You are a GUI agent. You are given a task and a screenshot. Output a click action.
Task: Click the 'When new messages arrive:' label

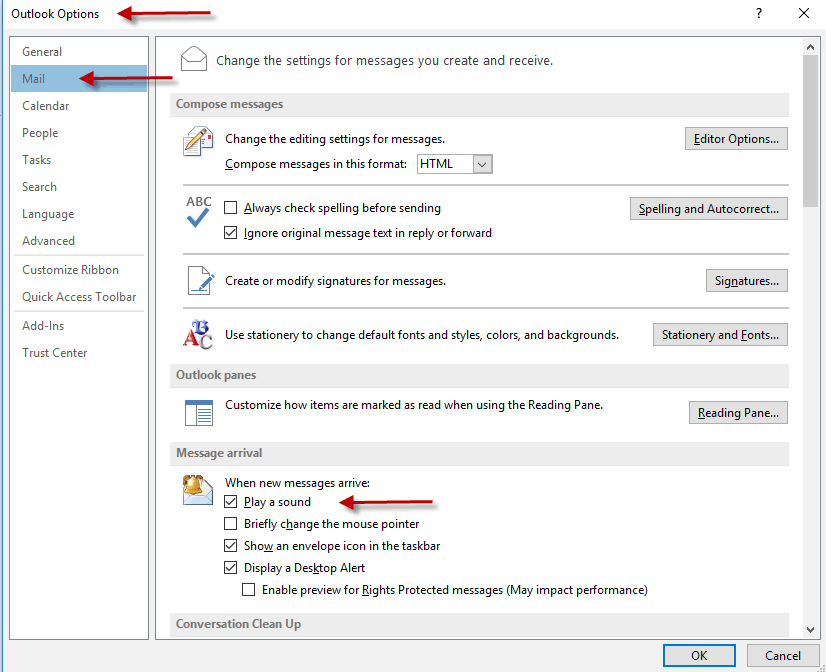pos(298,482)
